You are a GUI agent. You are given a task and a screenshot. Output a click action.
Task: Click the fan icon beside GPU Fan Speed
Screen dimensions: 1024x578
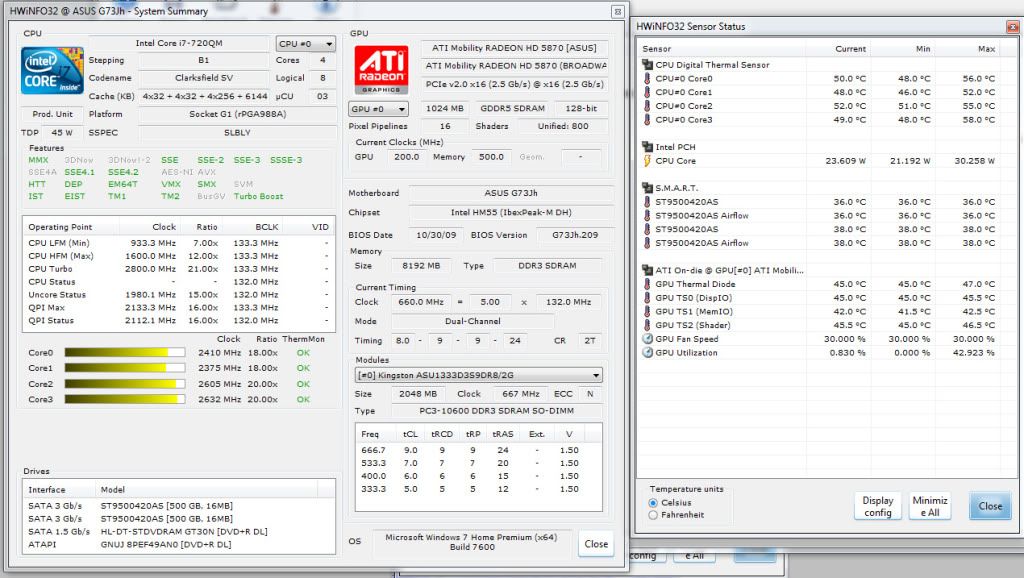coord(647,339)
